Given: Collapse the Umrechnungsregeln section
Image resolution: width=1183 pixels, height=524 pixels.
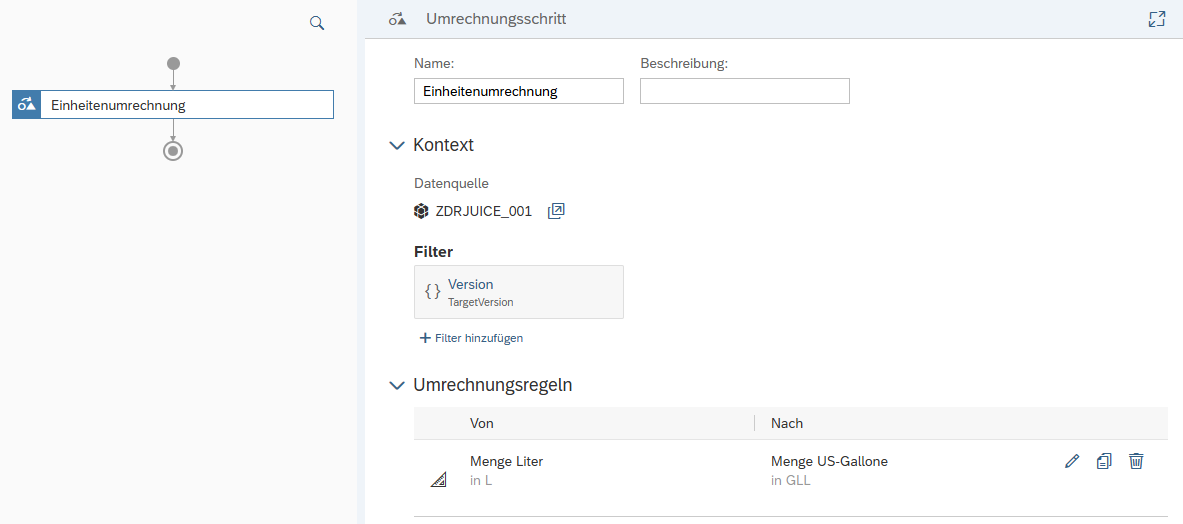Looking at the screenshot, I should point(397,385).
